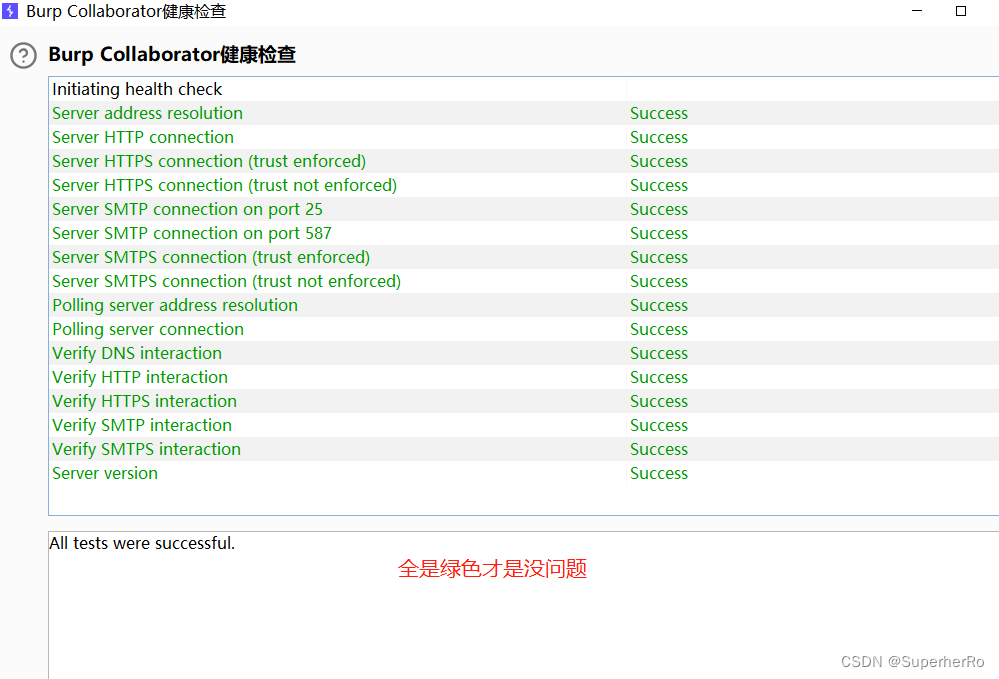This screenshot has height=679, width=999.
Task: Select the Server HTTP connection entry
Action: [142, 137]
